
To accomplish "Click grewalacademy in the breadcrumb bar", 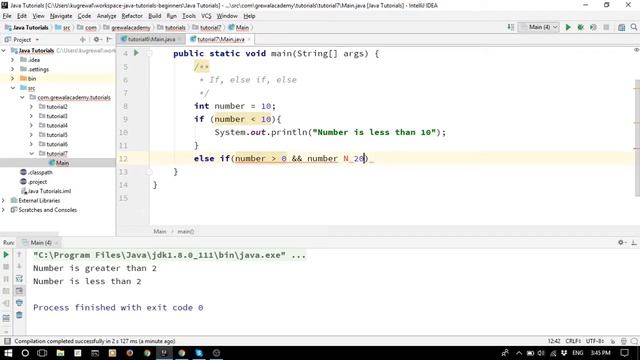I will click(x=131, y=28).
